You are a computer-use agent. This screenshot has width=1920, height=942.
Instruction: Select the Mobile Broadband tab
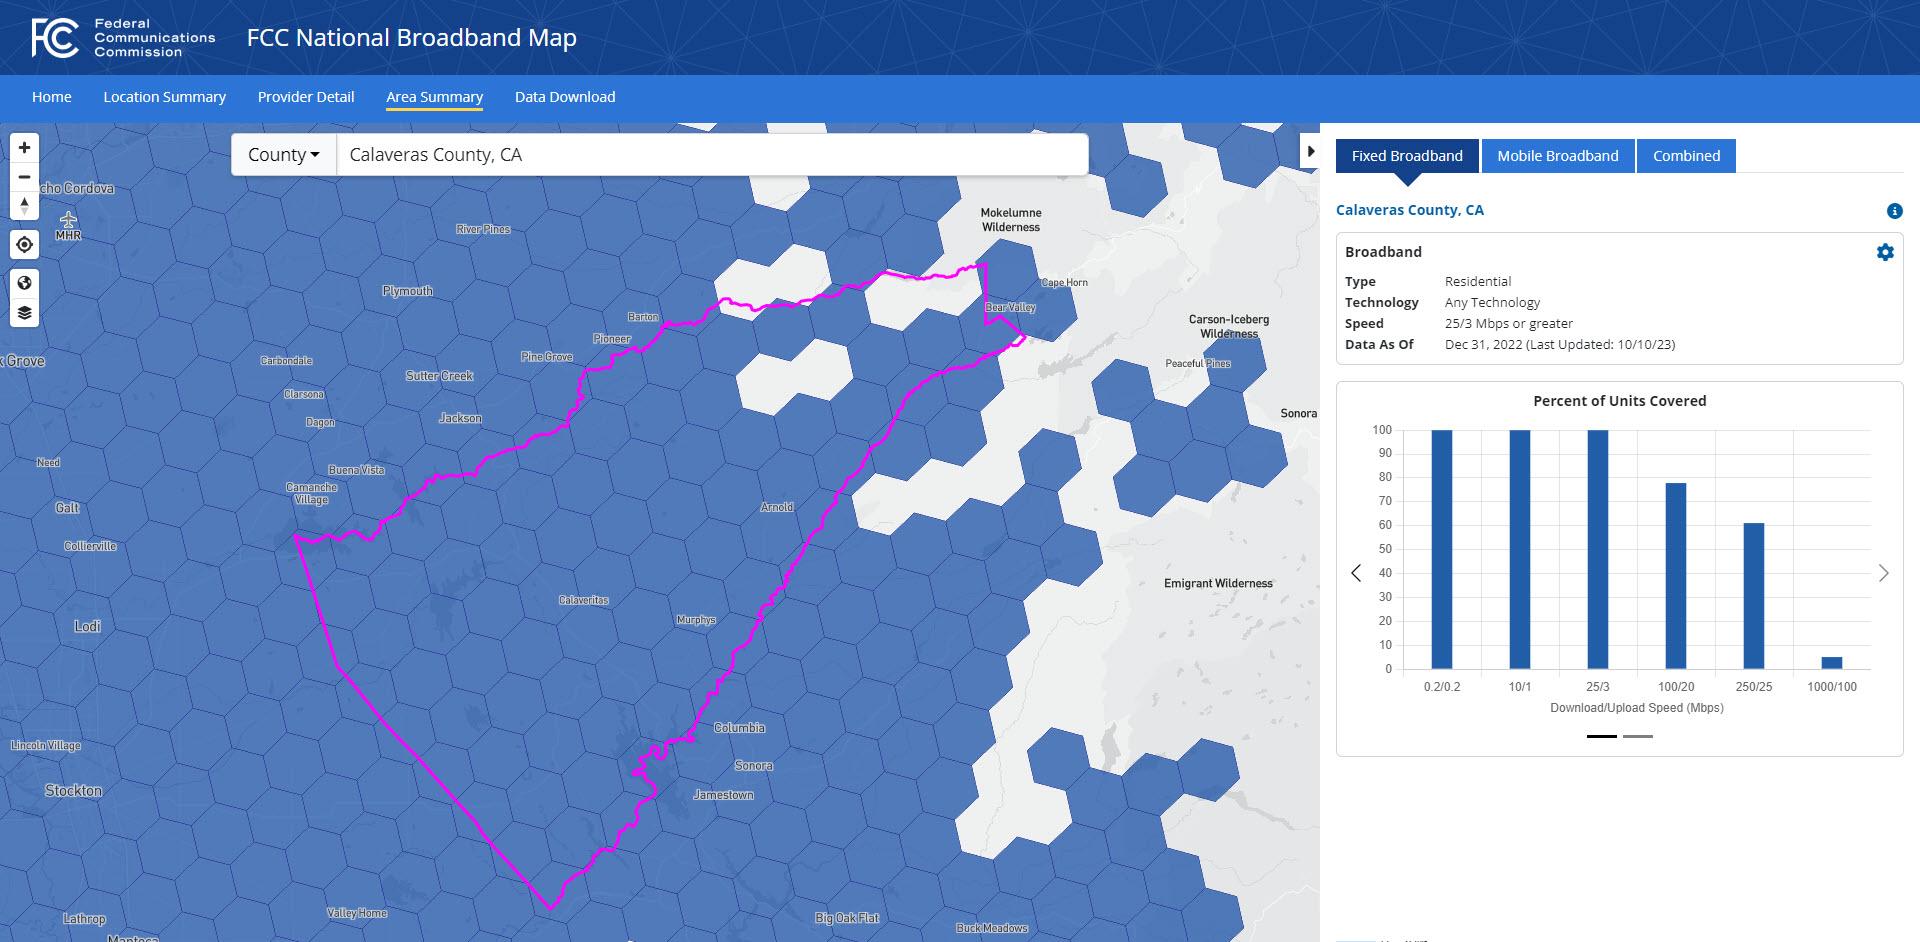(1558, 156)
